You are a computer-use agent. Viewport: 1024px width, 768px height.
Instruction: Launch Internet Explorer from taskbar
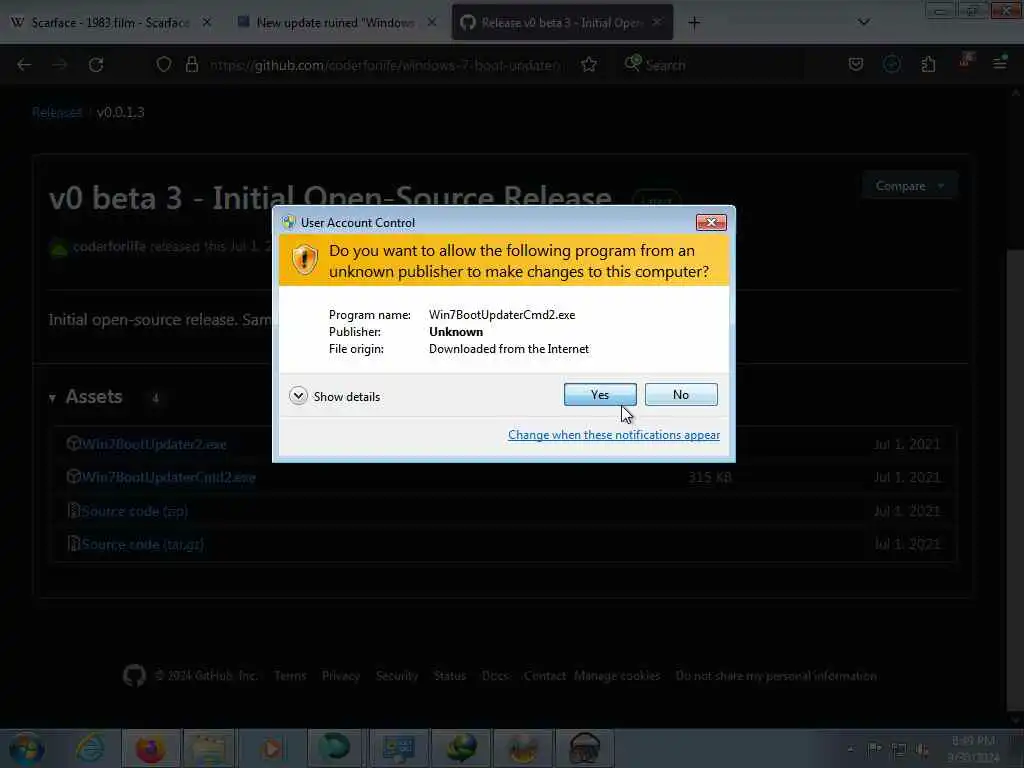coord(89,748)
